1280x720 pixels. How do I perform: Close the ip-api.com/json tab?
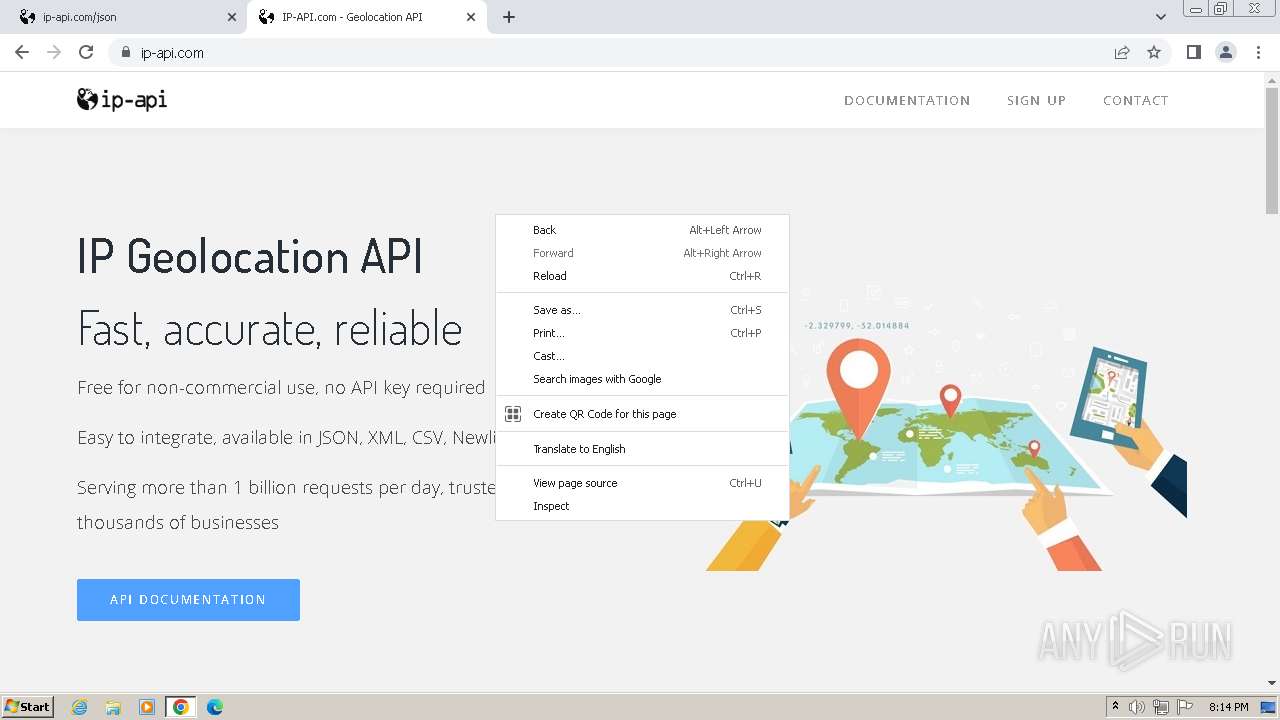coord(232,17)
